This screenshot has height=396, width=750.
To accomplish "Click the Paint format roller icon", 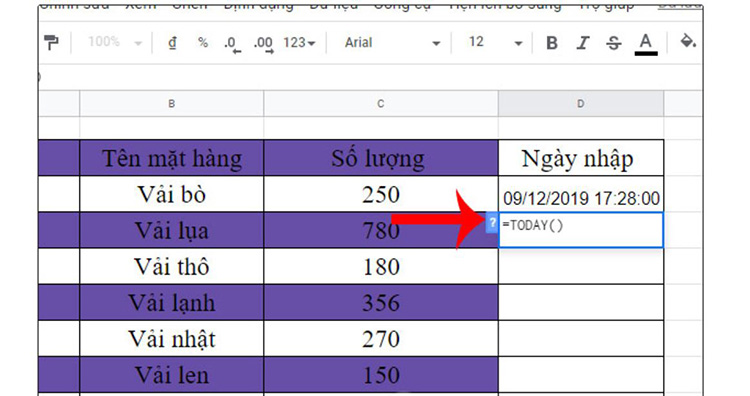I will [51, 43].
